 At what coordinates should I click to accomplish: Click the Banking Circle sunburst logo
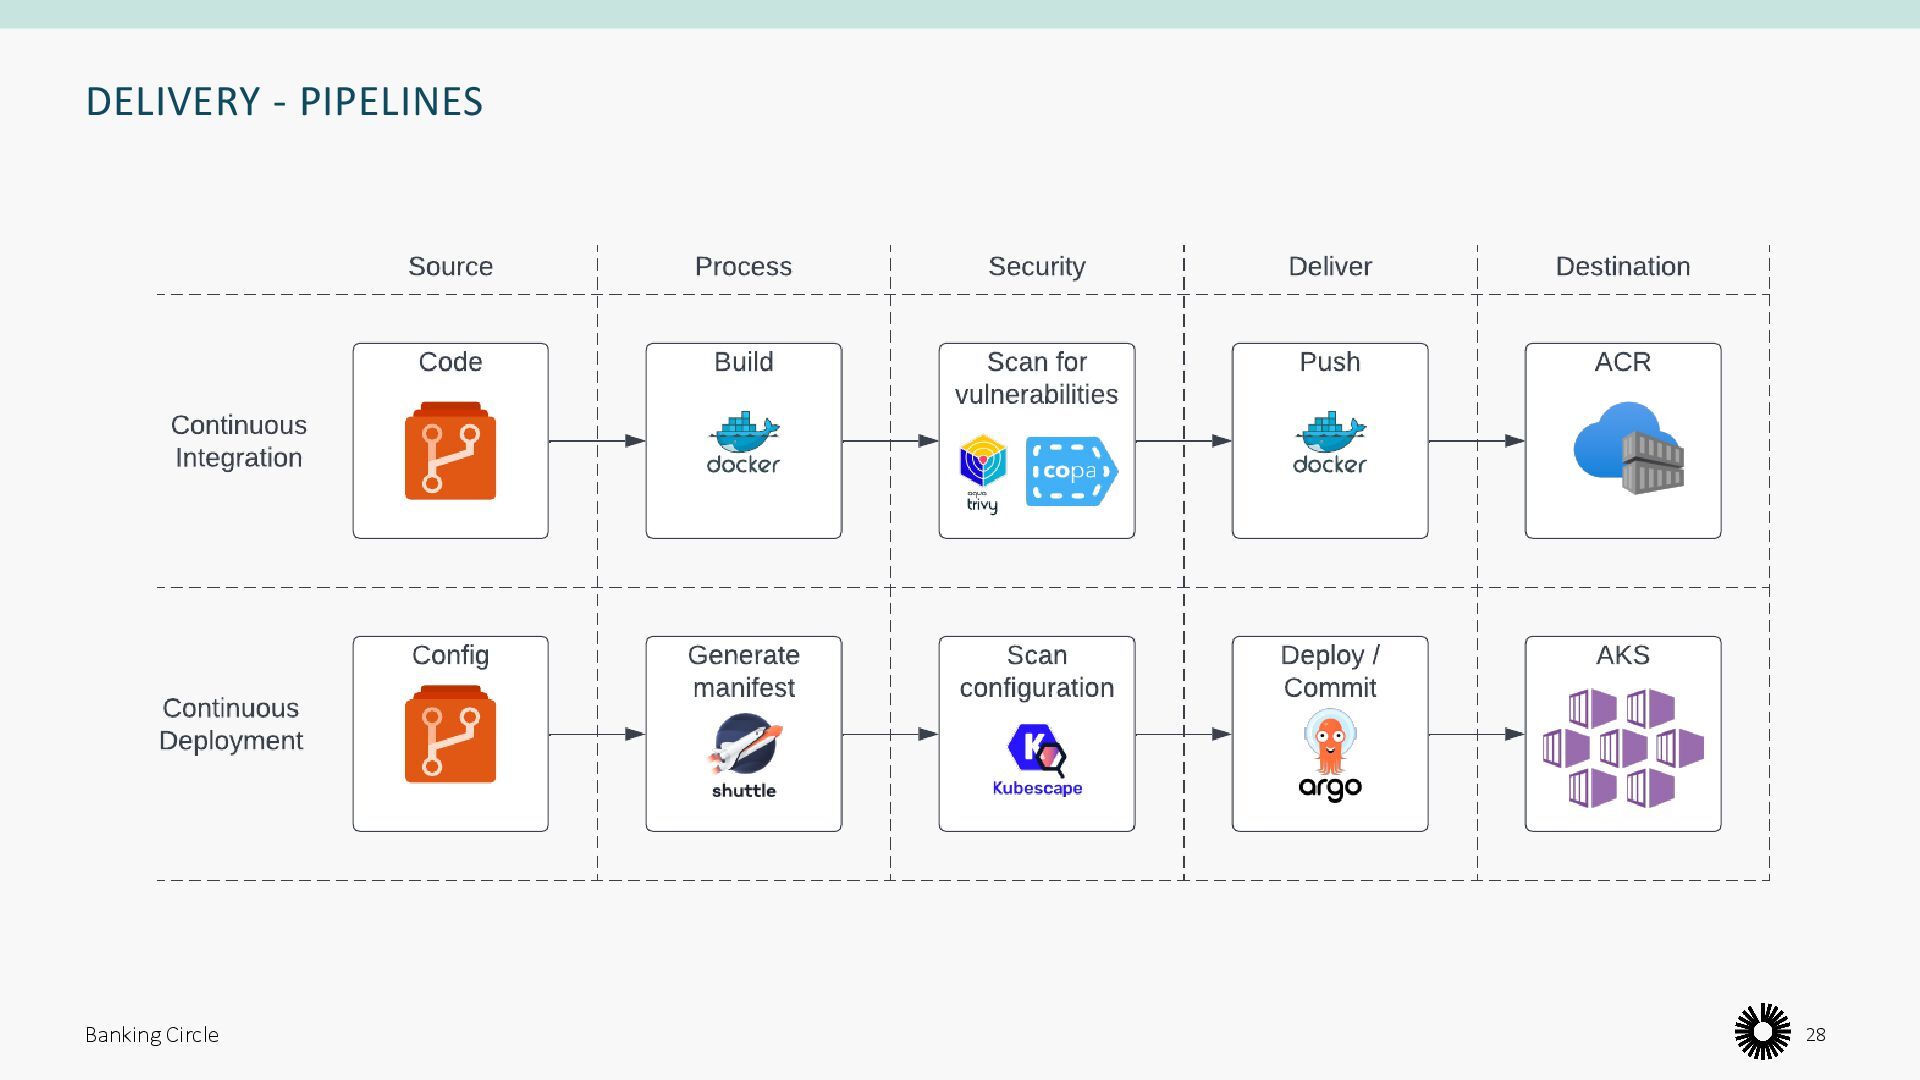click(1762, 1031)
